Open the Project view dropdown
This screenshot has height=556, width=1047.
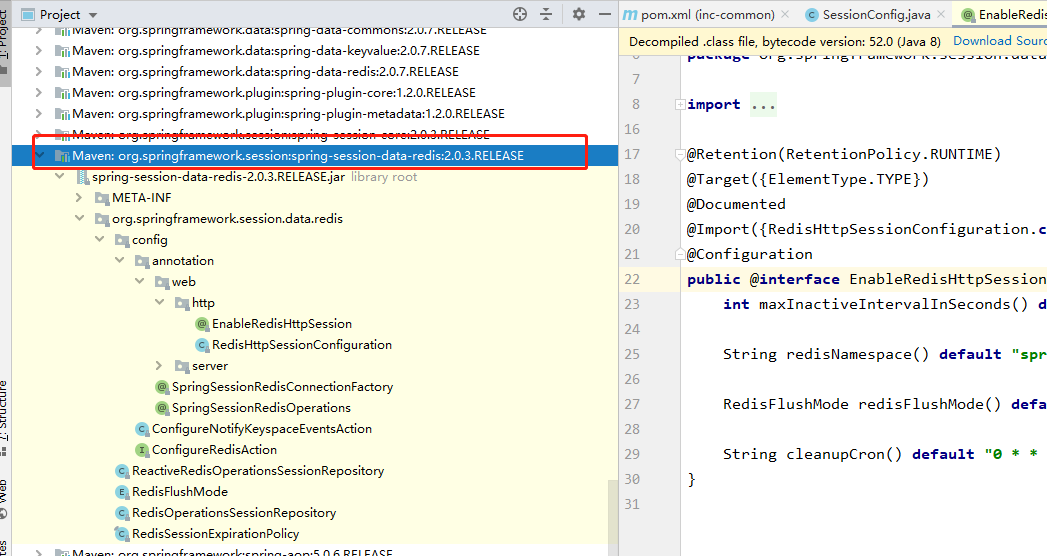click(93, 15)
